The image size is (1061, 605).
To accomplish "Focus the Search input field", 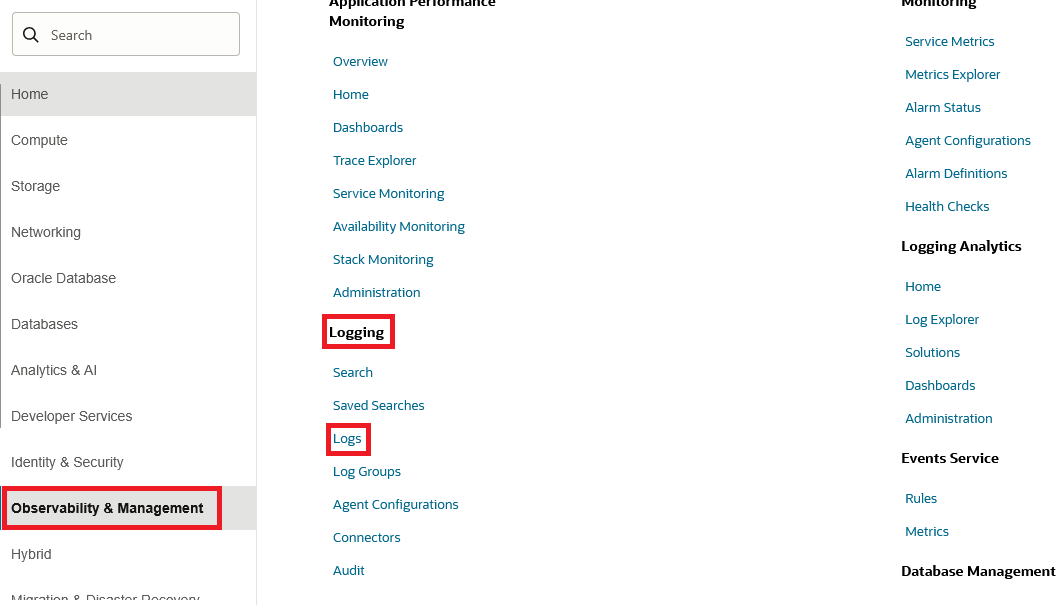I will [x=140, y=35].
